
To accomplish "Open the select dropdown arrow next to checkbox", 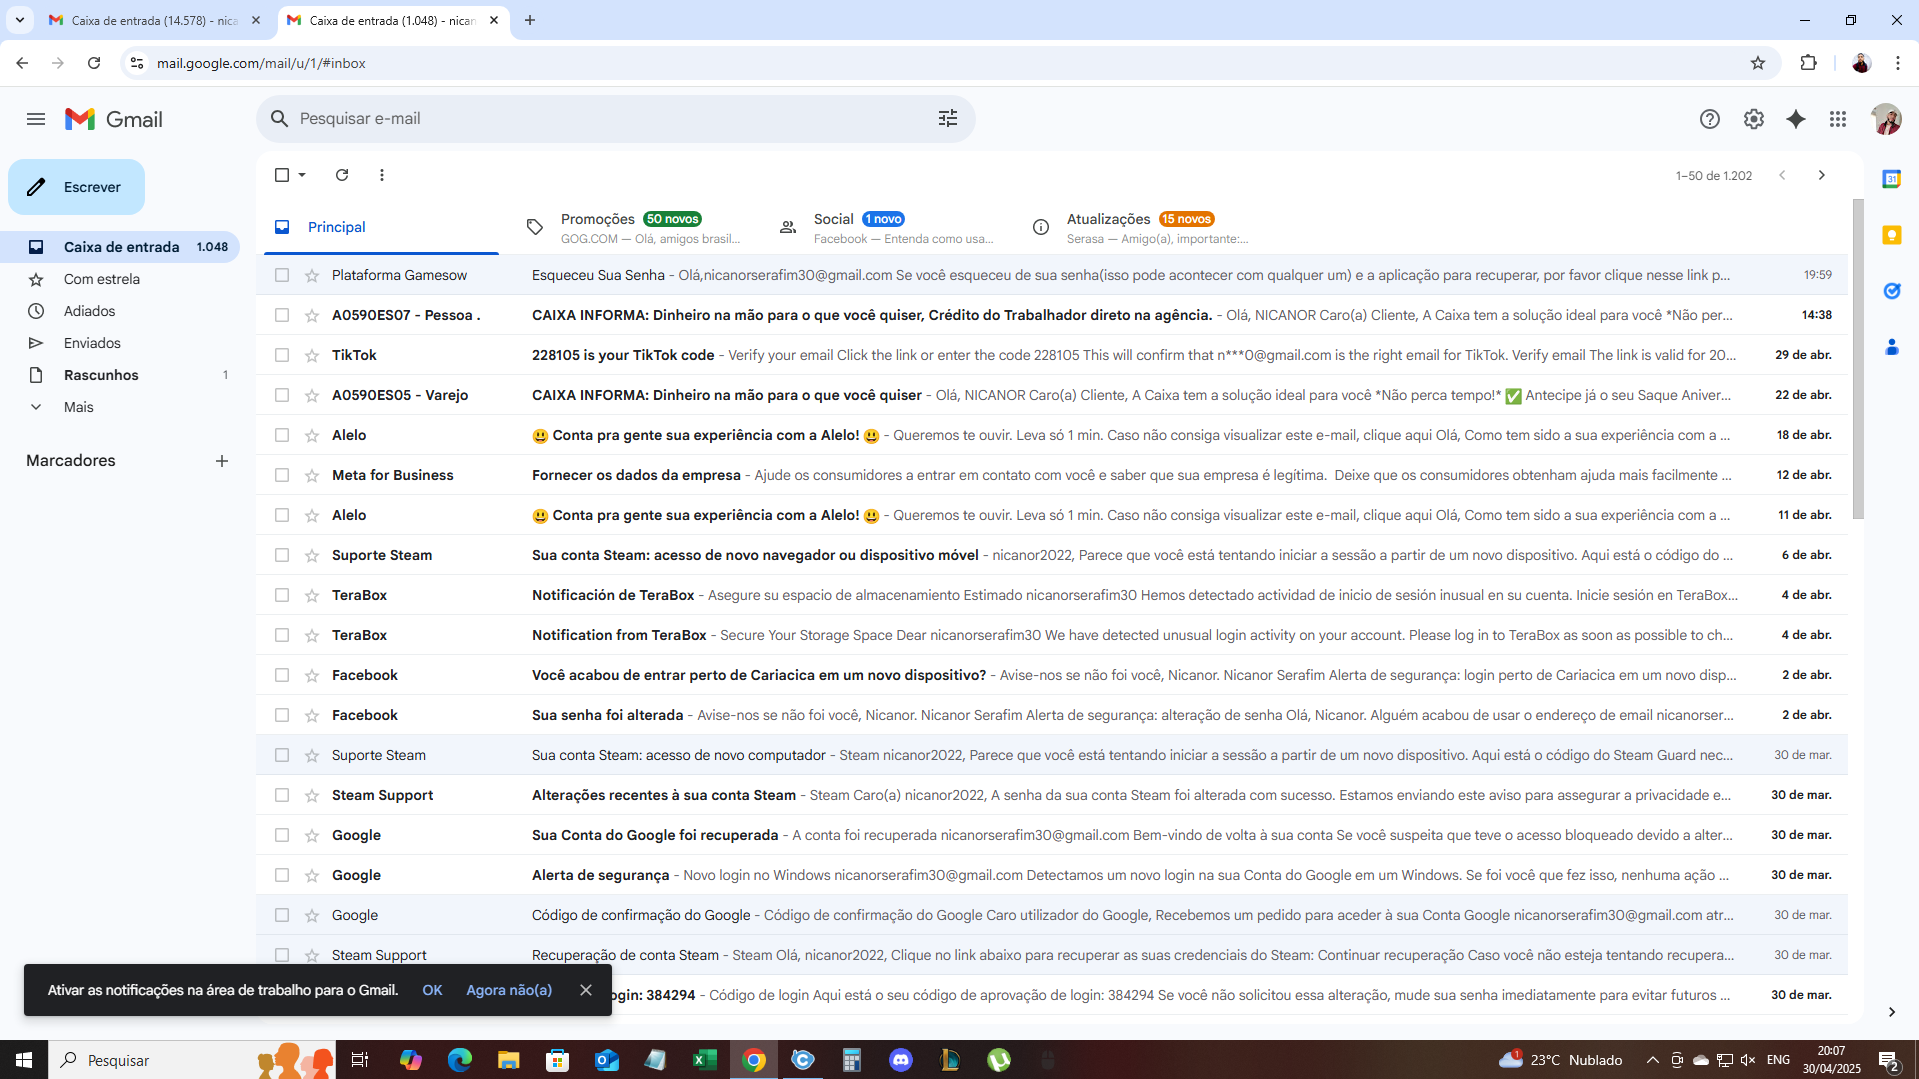I will pos(302,175).
